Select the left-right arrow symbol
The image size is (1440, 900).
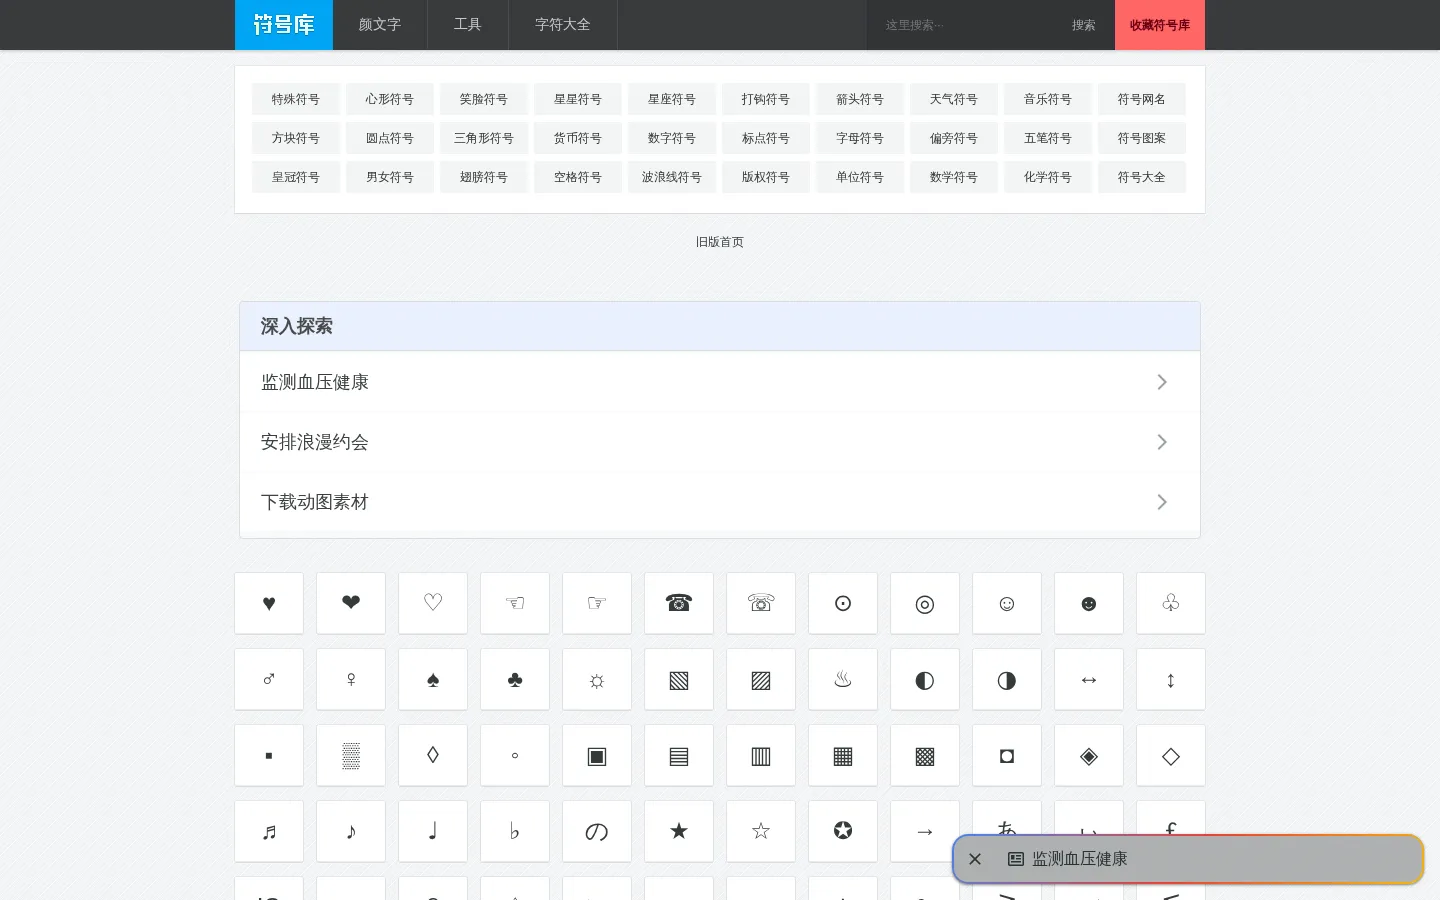coord(1089,679)
